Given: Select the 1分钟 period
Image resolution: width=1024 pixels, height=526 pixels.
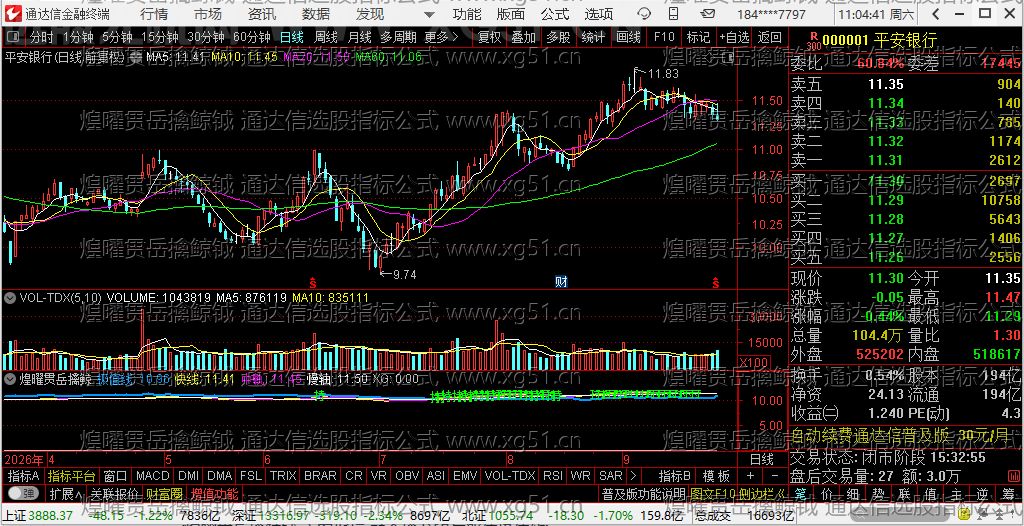Looking at the screenshot, I should 78,37.
